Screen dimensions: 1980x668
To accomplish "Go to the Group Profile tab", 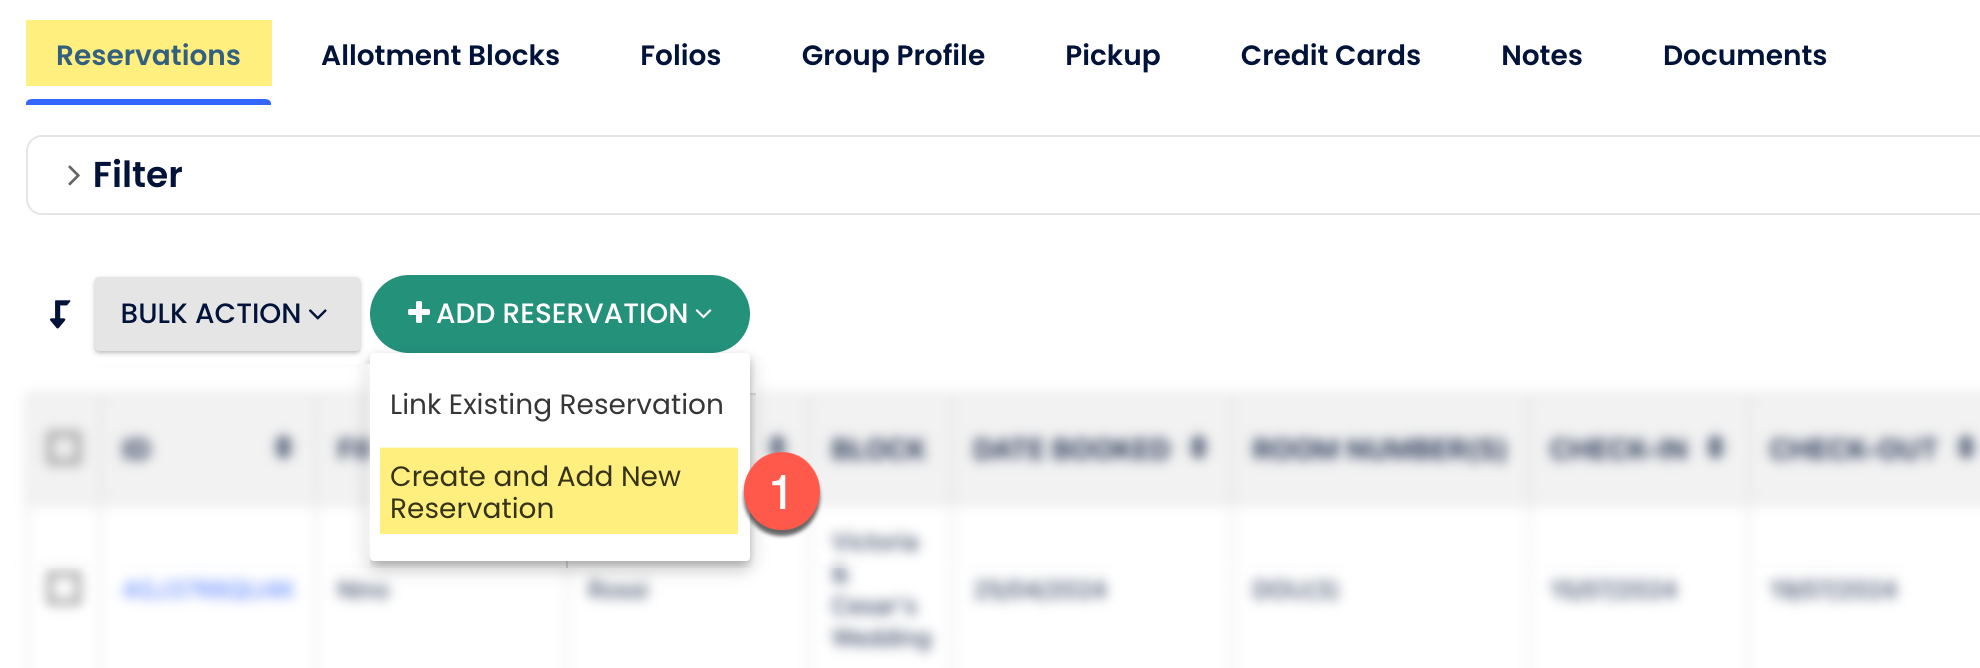I will (893, 55).
